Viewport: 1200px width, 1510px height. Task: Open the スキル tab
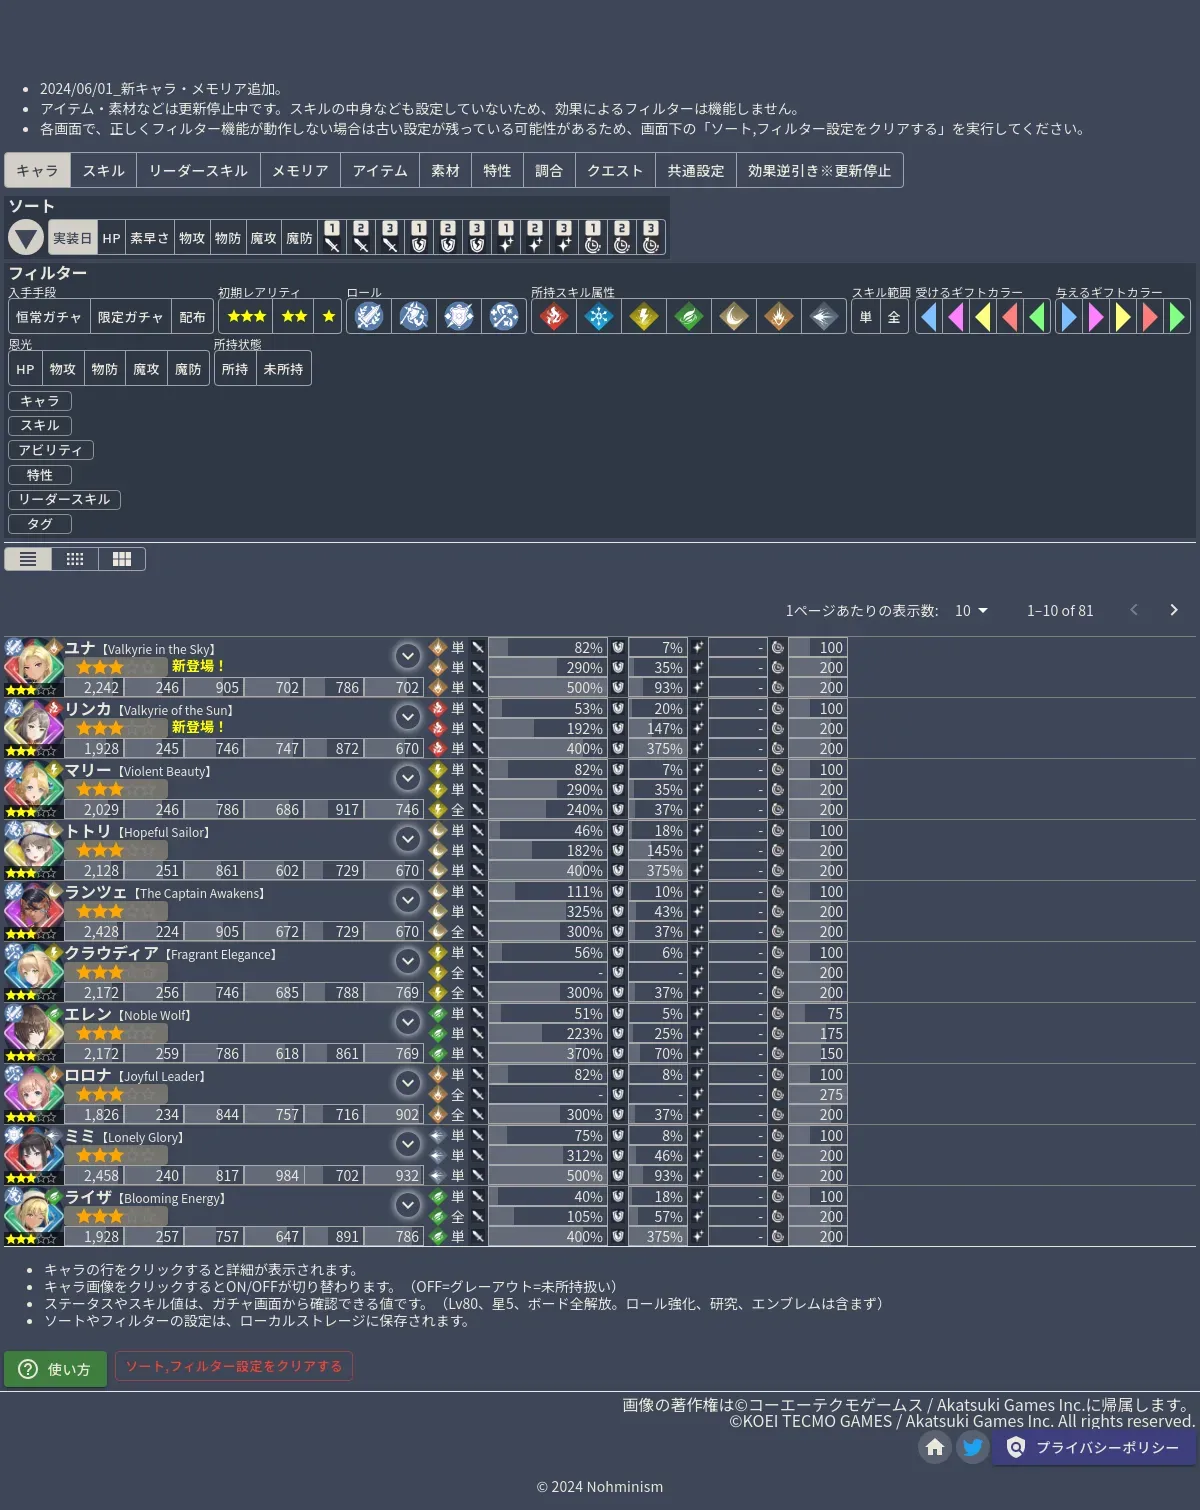coord(104,171)
